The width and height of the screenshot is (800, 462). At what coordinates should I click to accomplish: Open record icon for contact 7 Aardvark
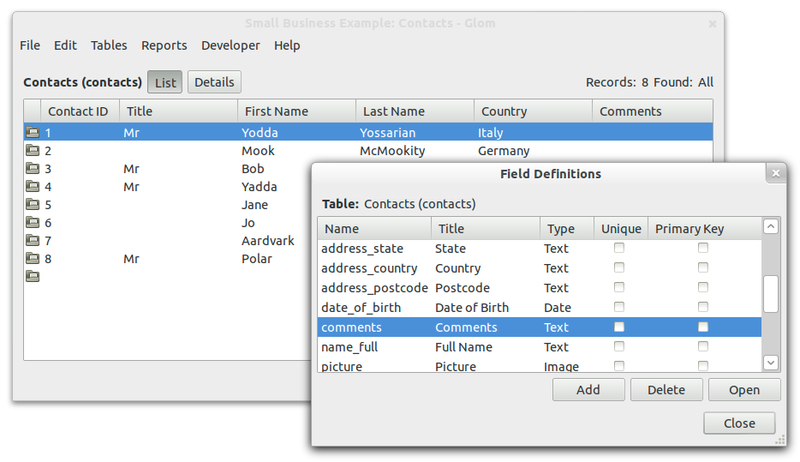pyautogui.click(x=33, y=240)
